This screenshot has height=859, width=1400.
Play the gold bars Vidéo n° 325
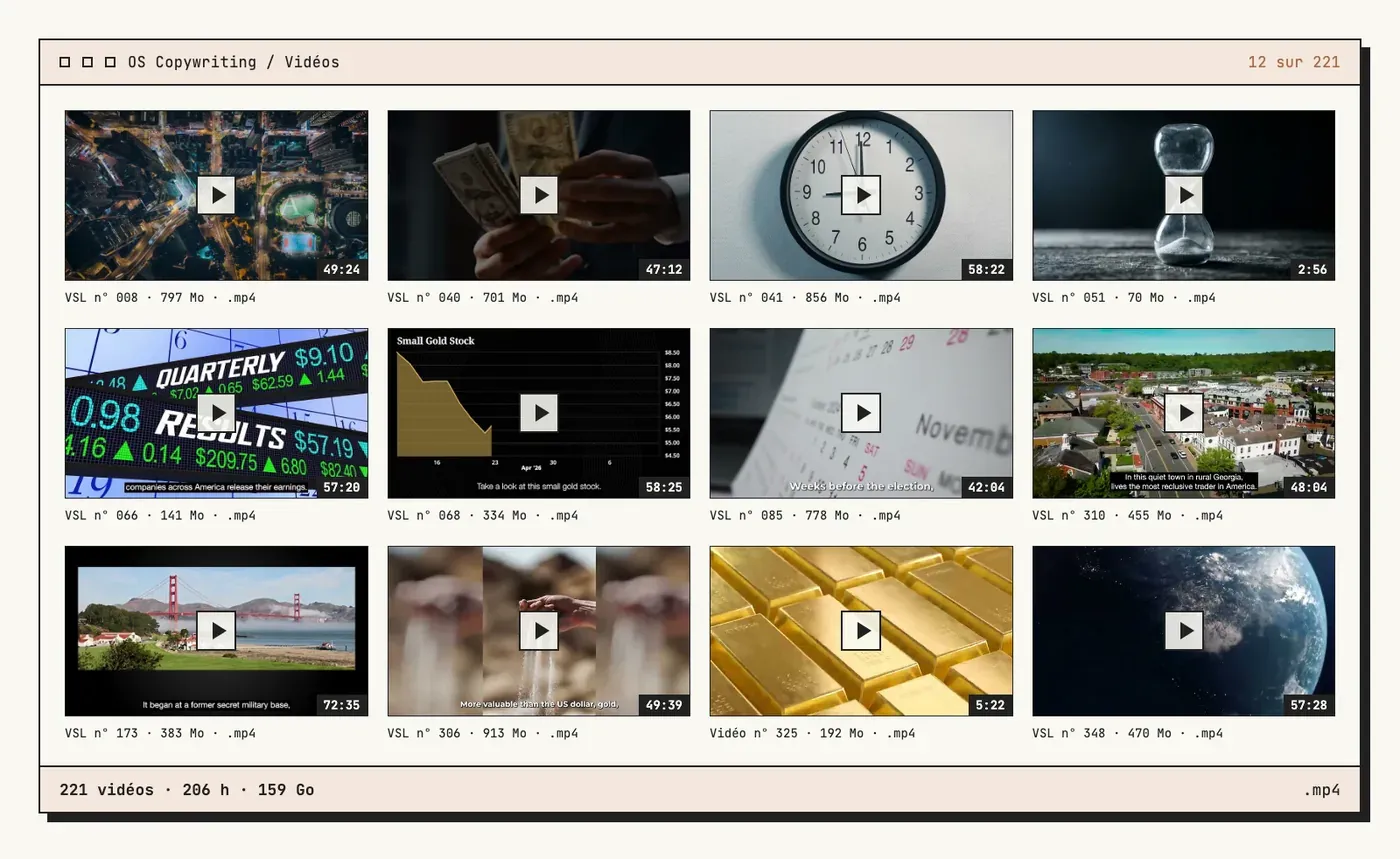coord(861,631)
